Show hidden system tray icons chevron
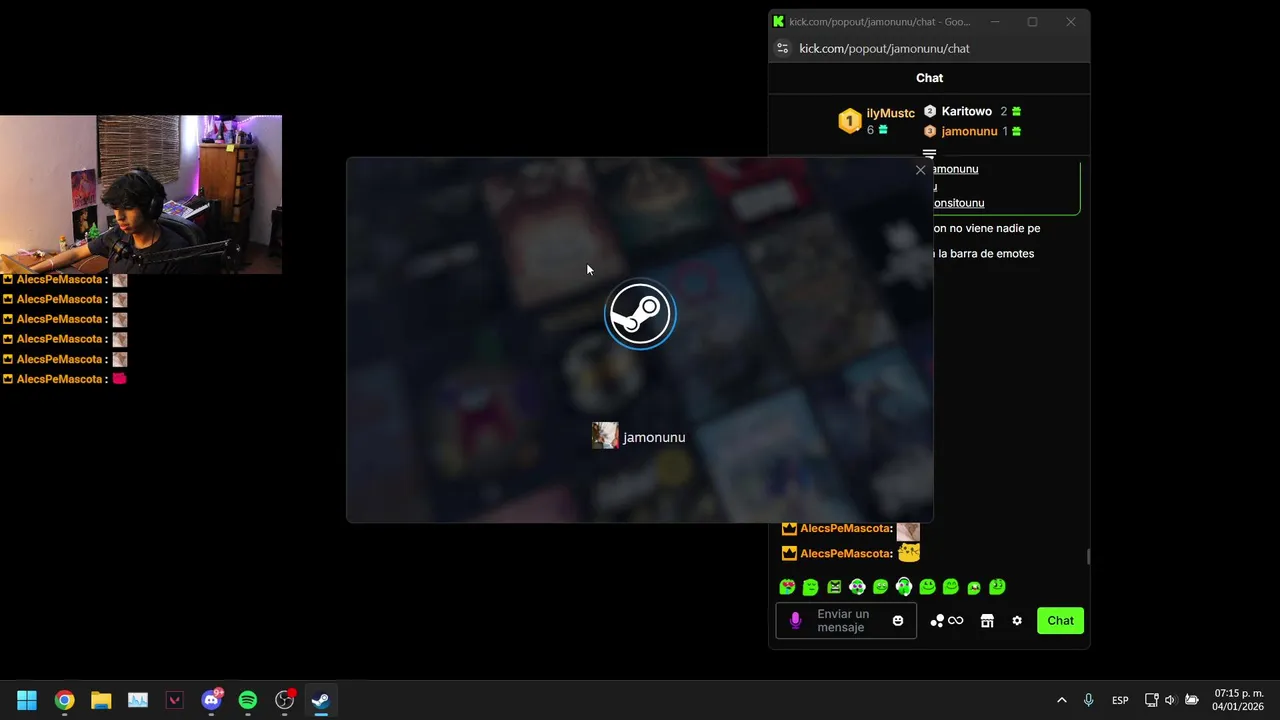 1062,700
